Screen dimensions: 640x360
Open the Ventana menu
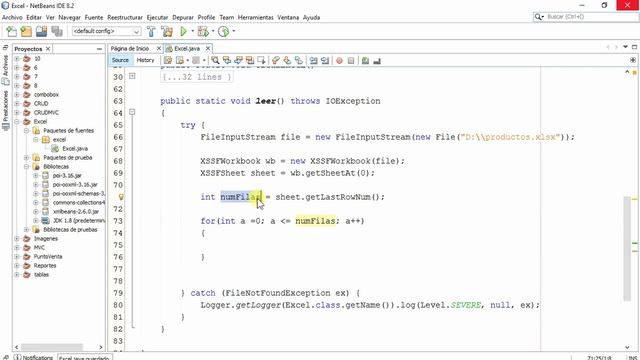(288, 18)
